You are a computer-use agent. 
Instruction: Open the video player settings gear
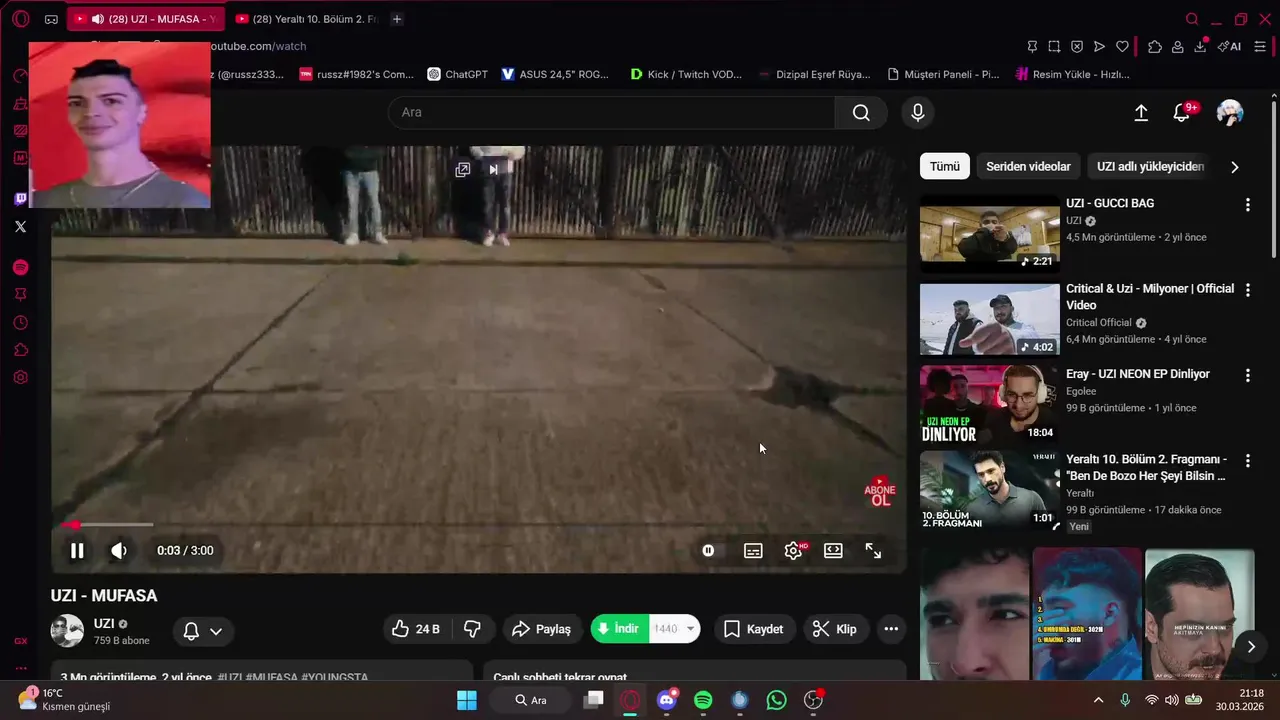(794, 550)
